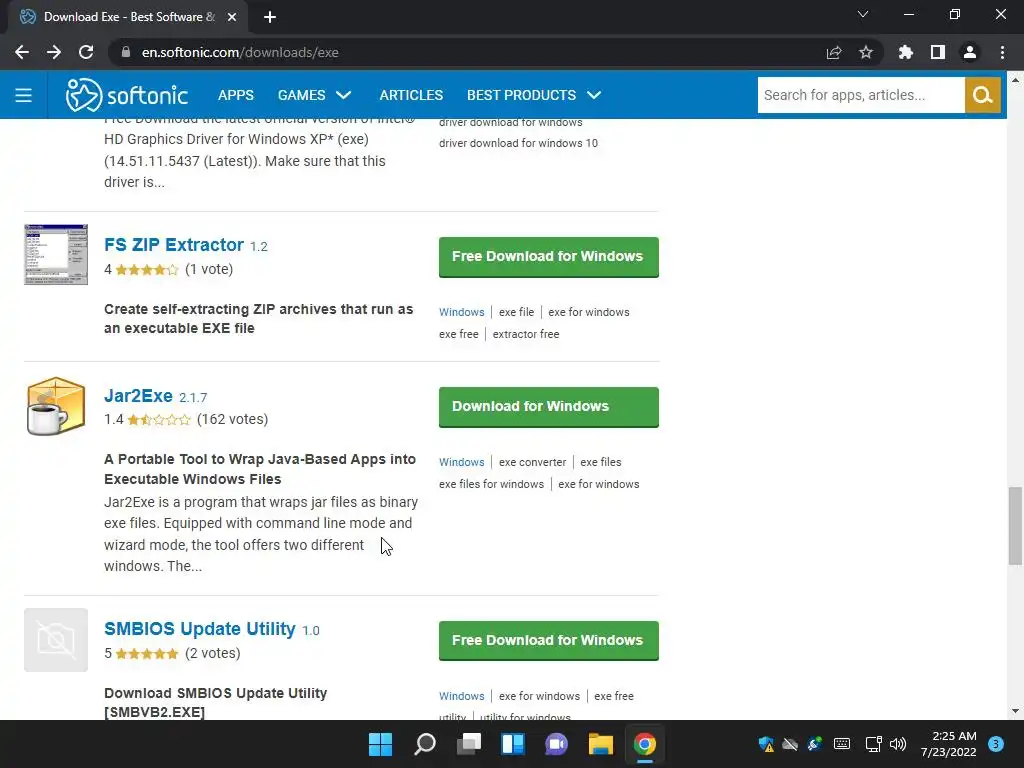Click Windows tag under Jar2Exe
The image size is (1024, 768).
coord(462,462)
